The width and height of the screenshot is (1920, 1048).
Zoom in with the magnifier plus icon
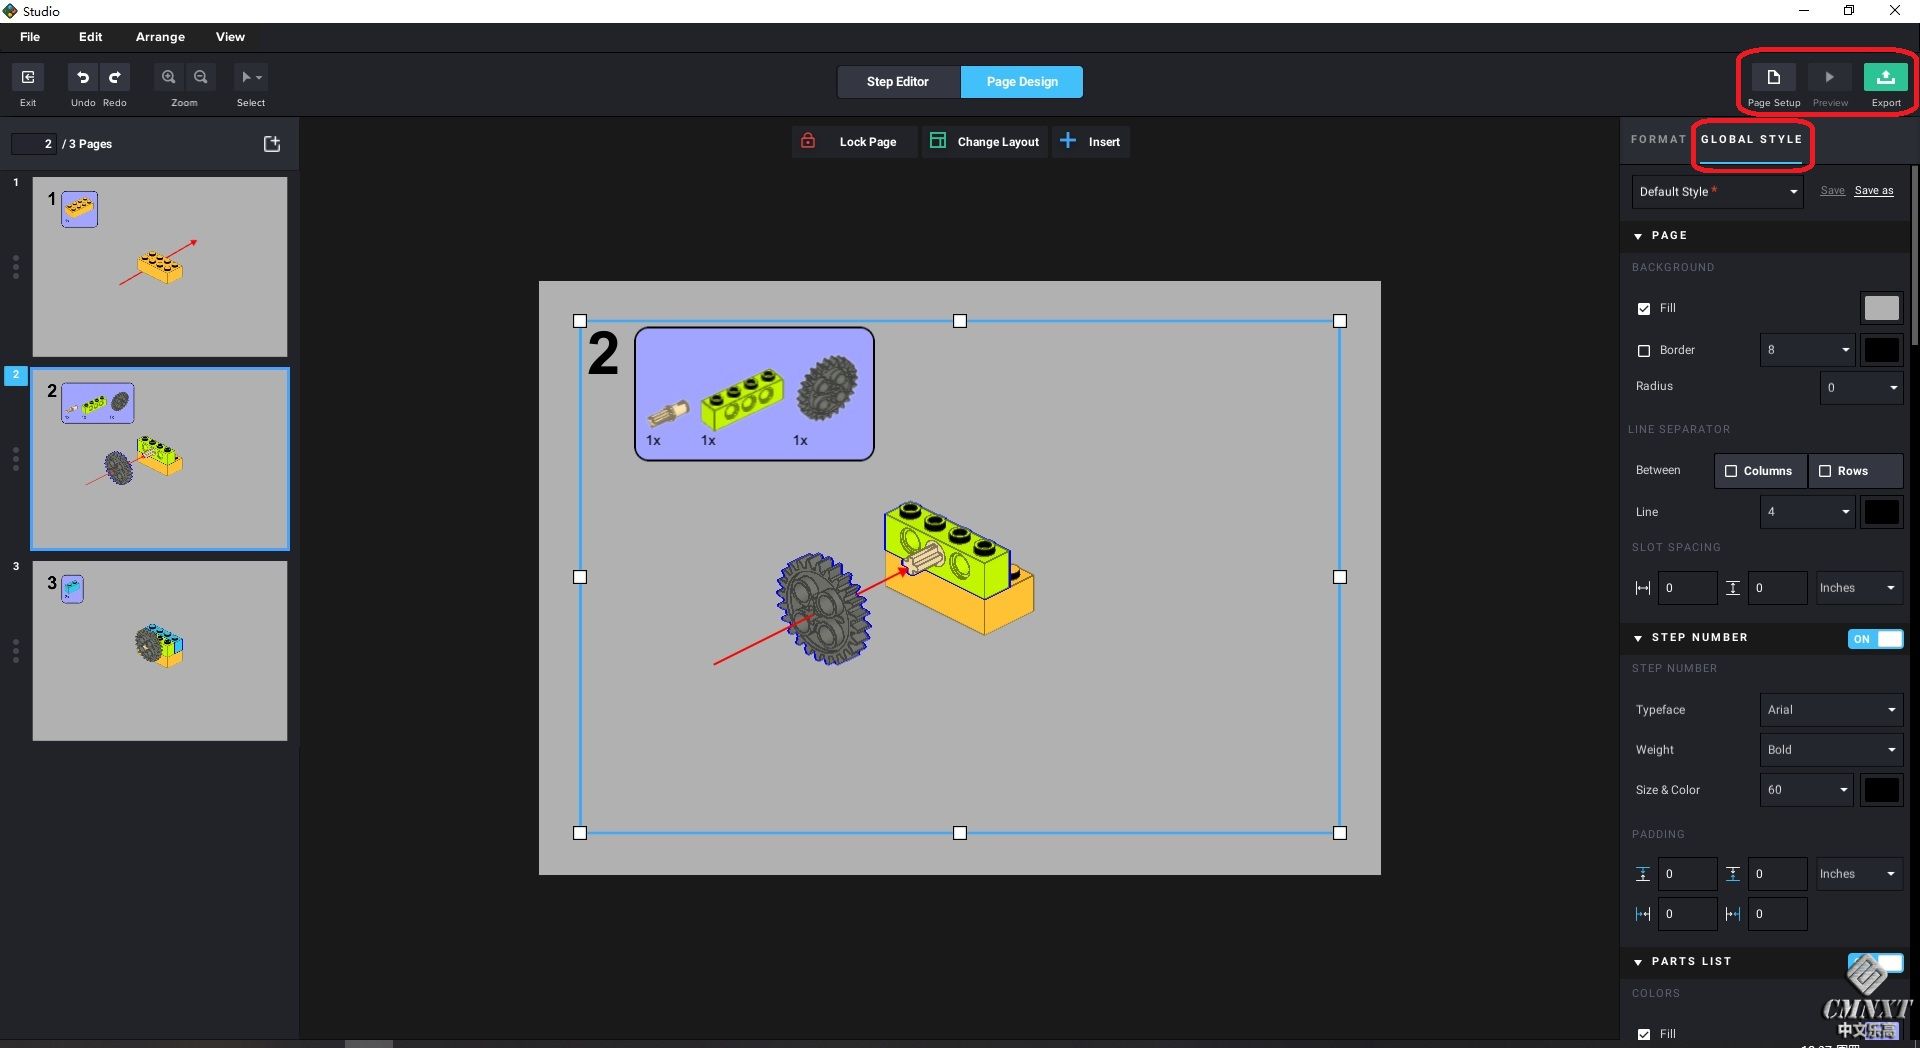coord(169,78)
